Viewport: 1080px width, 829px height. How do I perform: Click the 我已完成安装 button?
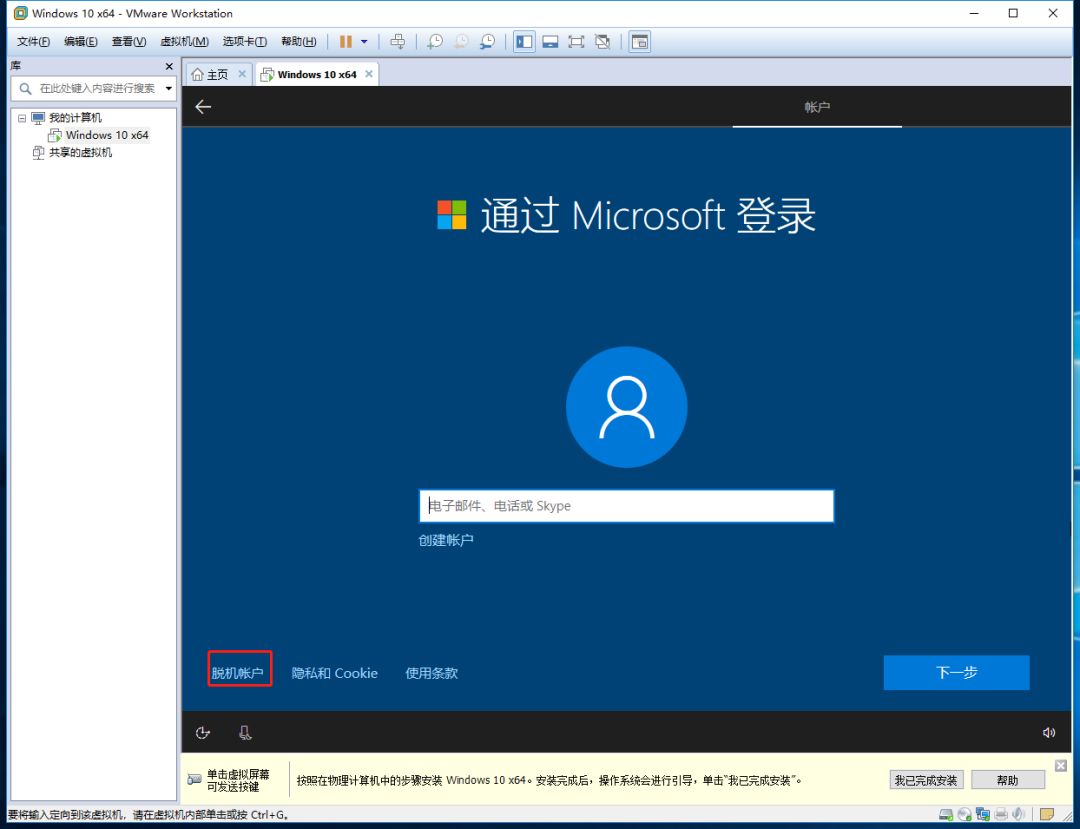coord(926,780)
